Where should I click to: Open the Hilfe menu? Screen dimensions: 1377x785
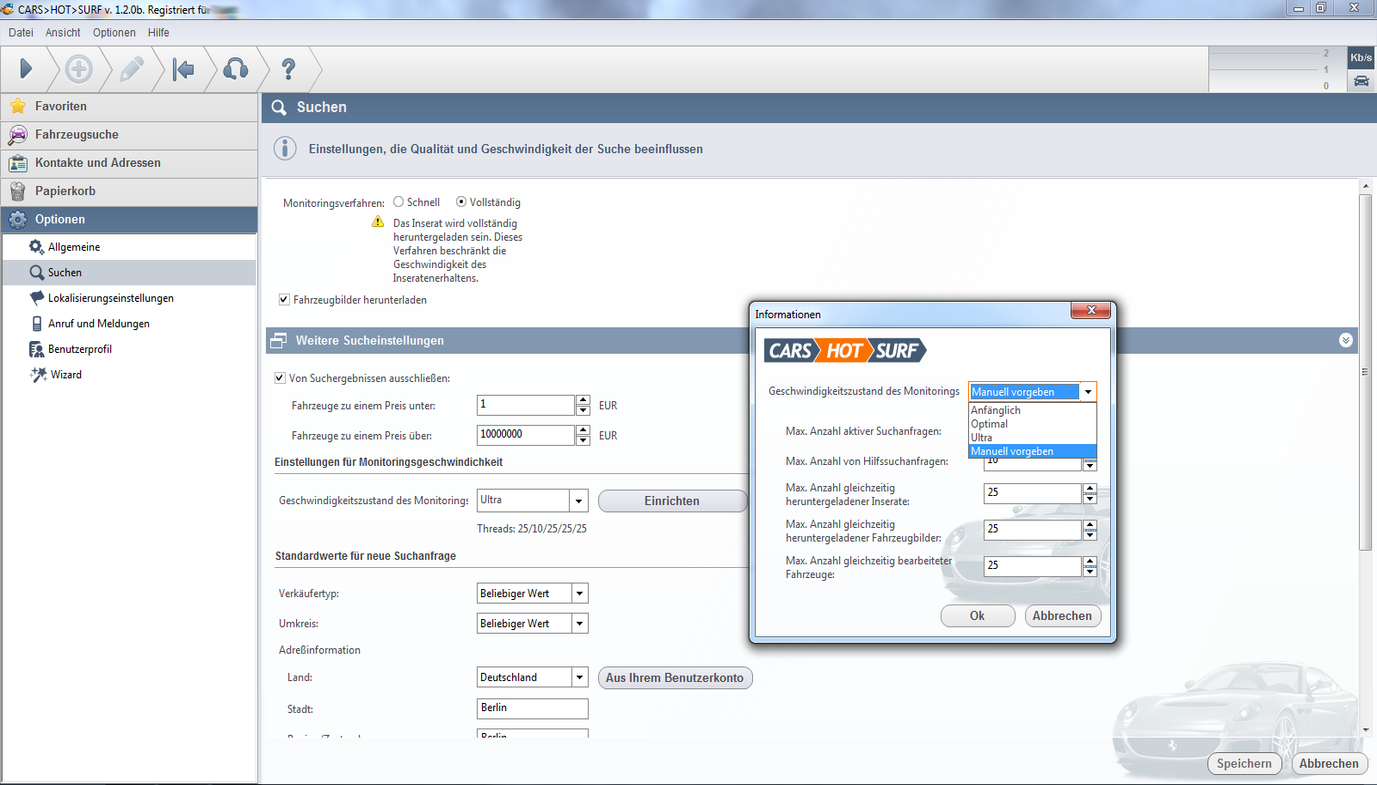(158, 33)
